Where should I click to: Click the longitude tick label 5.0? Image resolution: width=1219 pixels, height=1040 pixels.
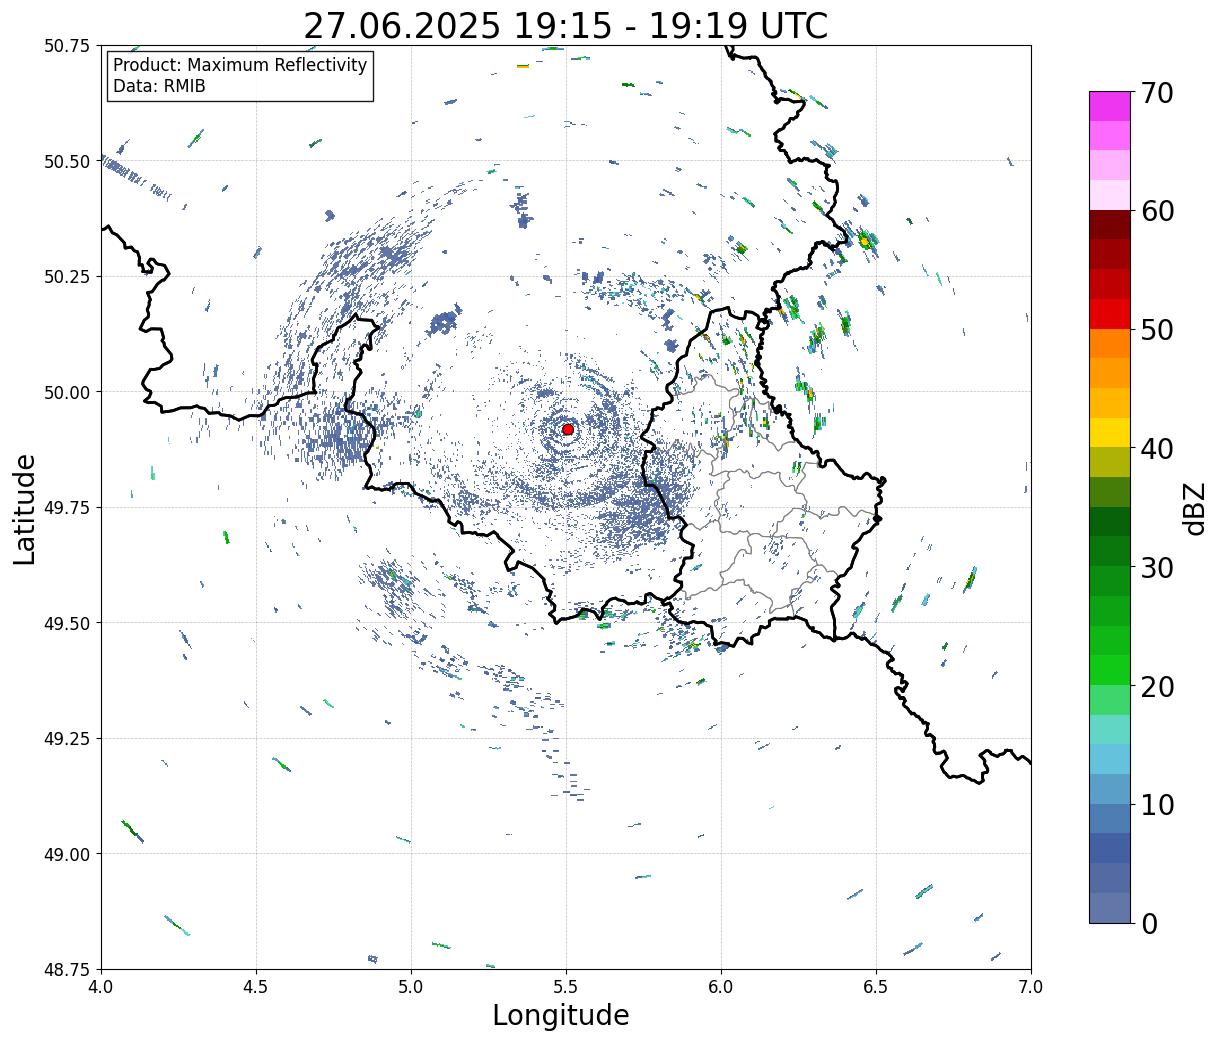[x=411, y=987]
